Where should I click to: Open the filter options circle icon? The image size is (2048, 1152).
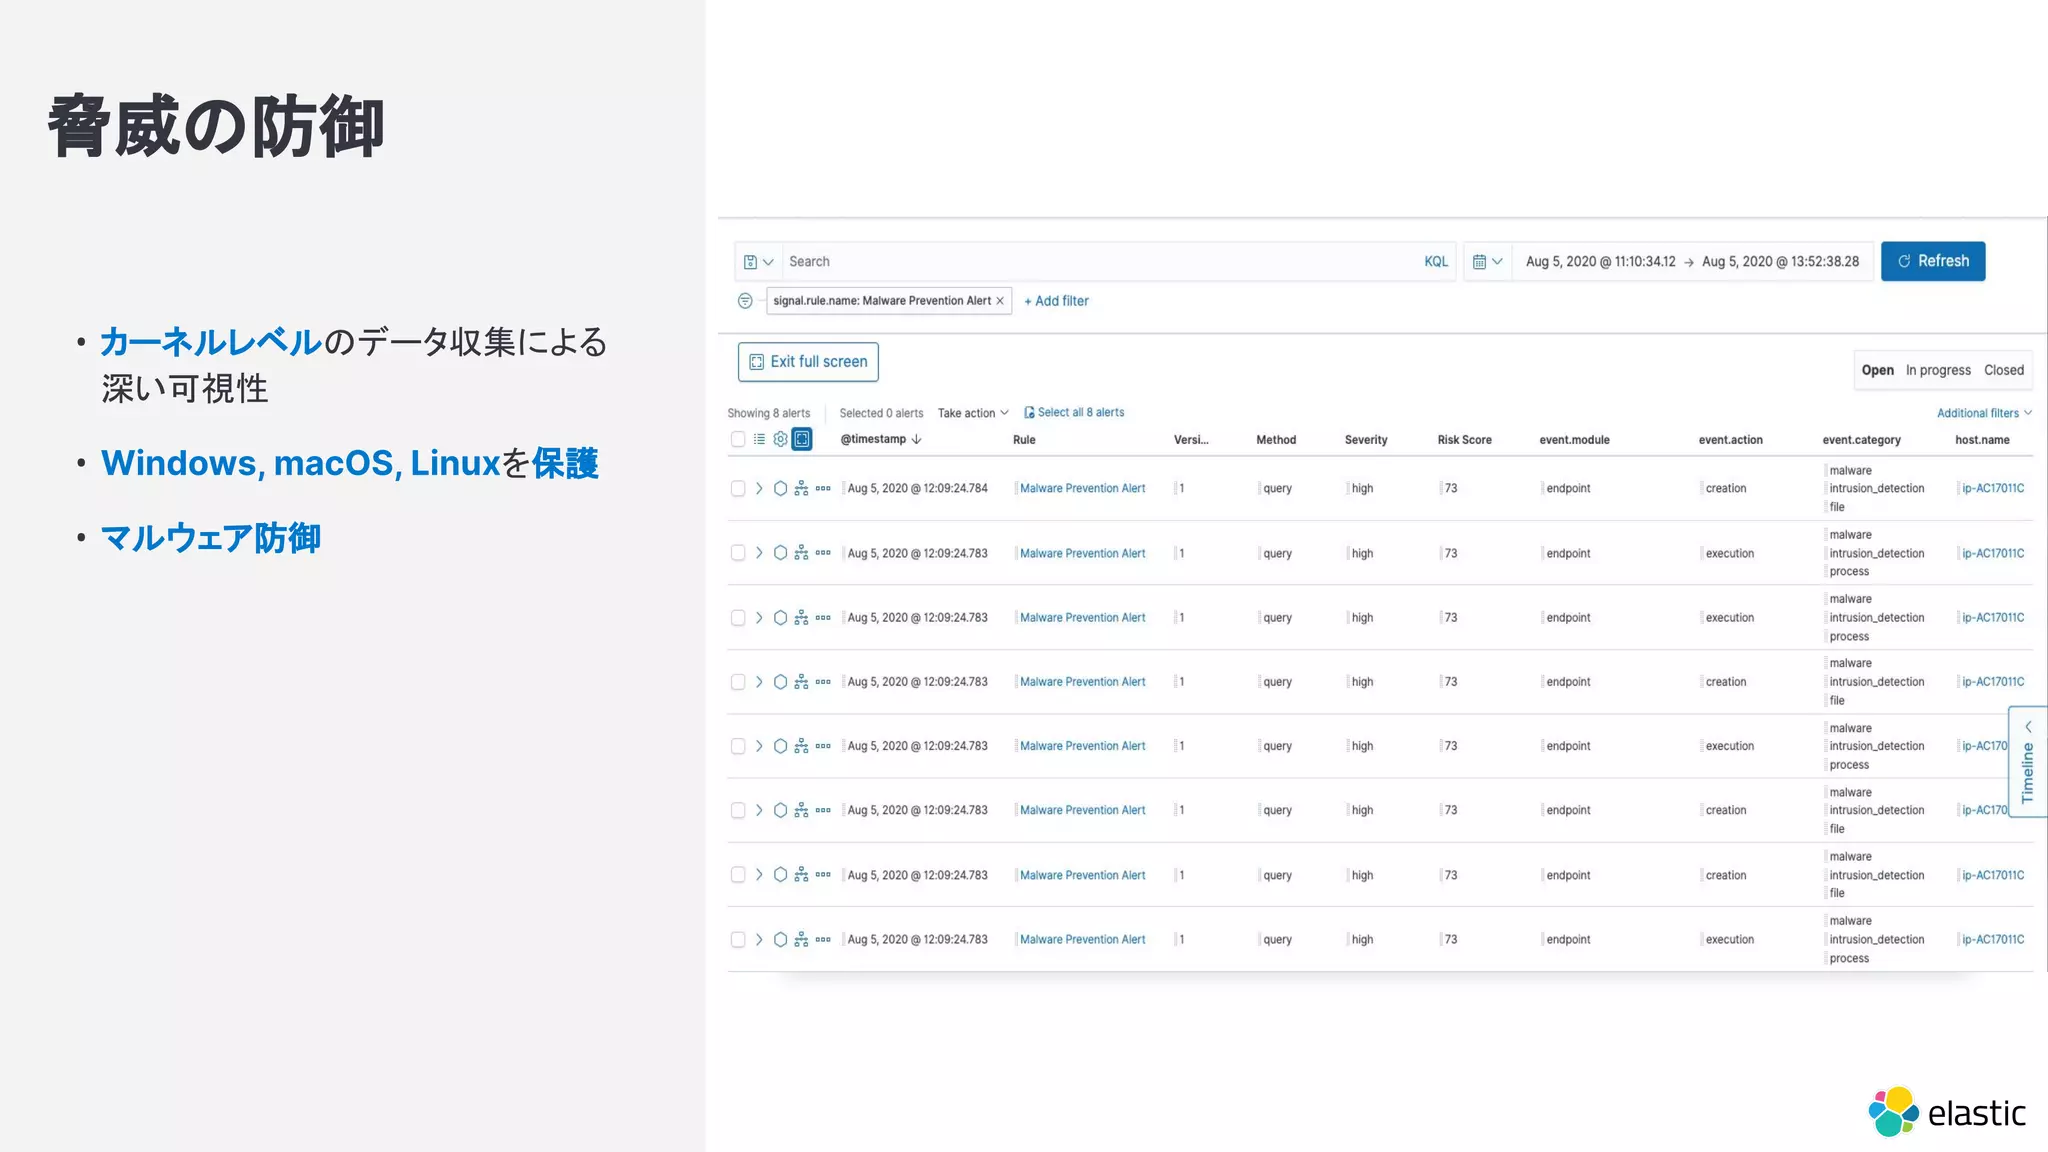pos(745,301)
